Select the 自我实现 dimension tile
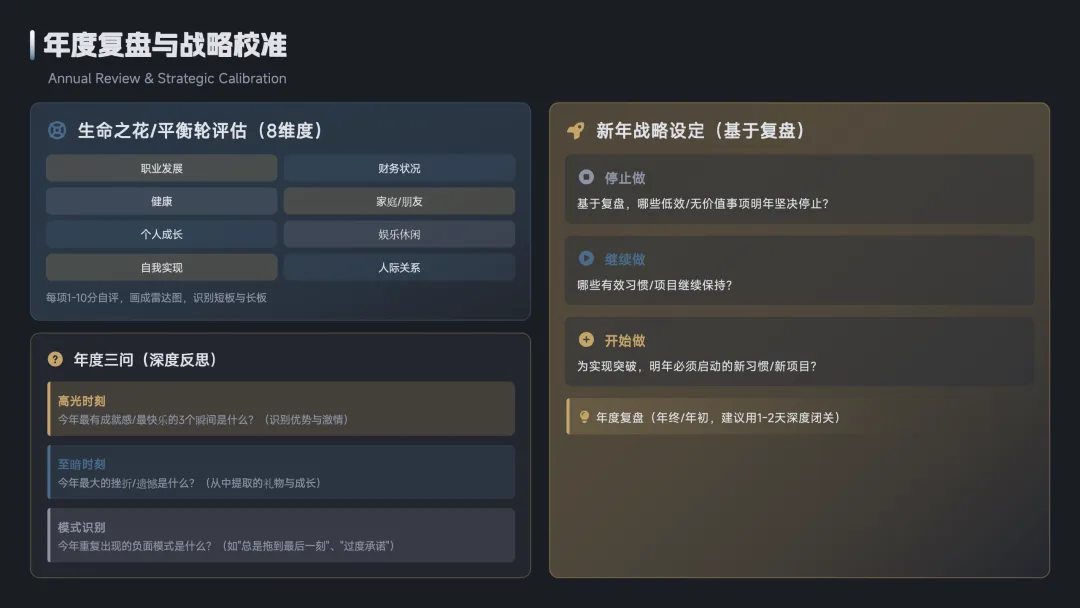The image size is (1080, 608). 162,267
